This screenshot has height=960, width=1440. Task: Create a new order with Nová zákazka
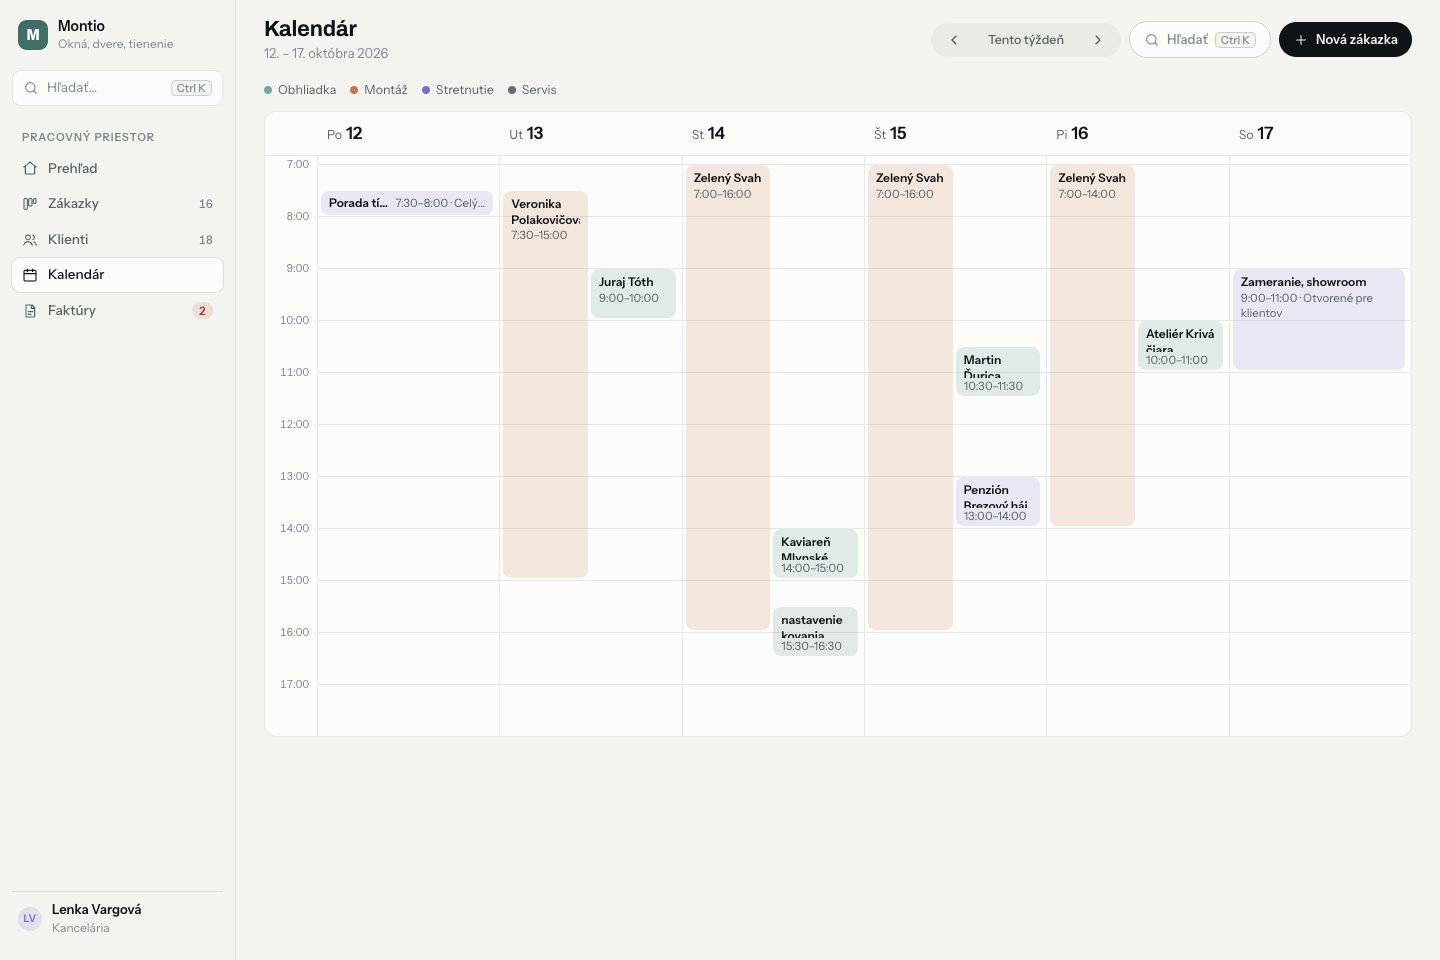coord(1345,40)
